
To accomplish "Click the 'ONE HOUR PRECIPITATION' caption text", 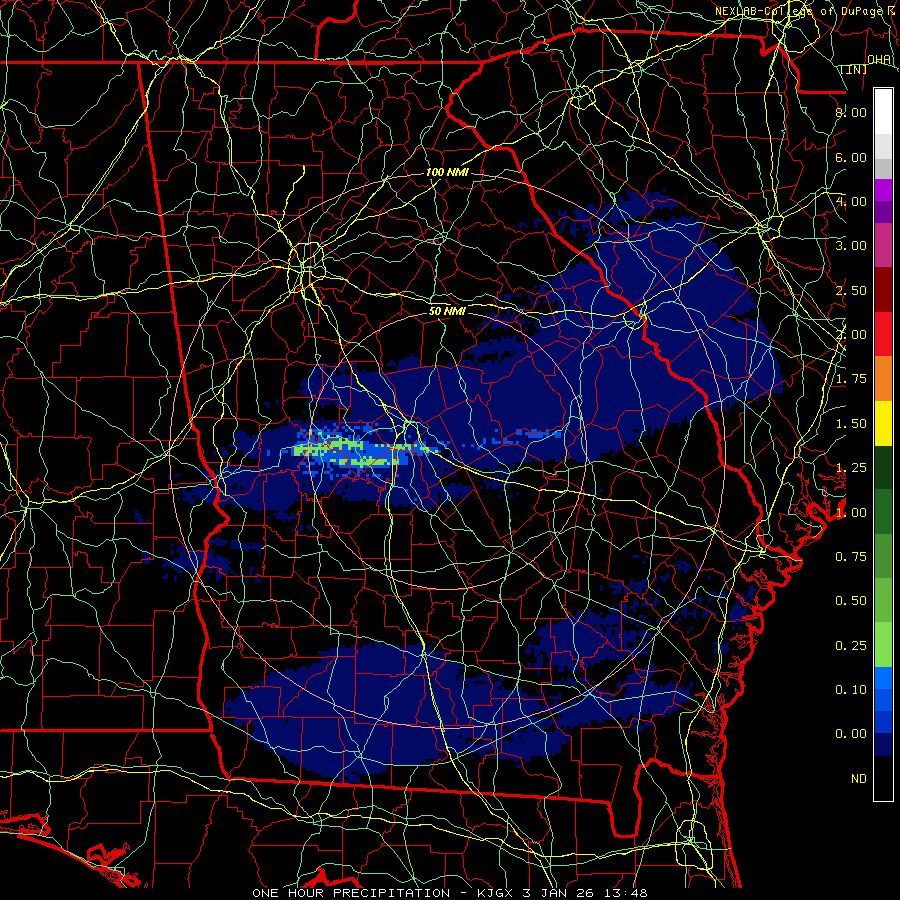I will [x=351, y=893].
